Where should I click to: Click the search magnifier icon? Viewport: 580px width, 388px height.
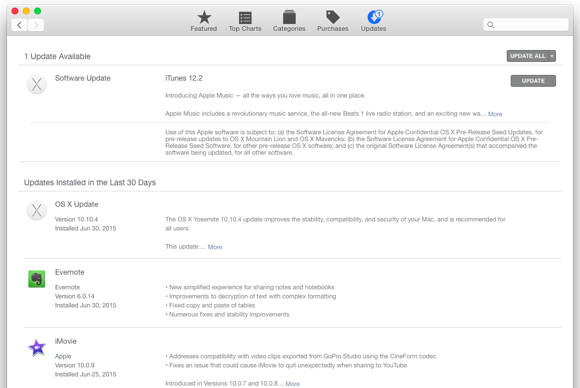click(490, 25)
